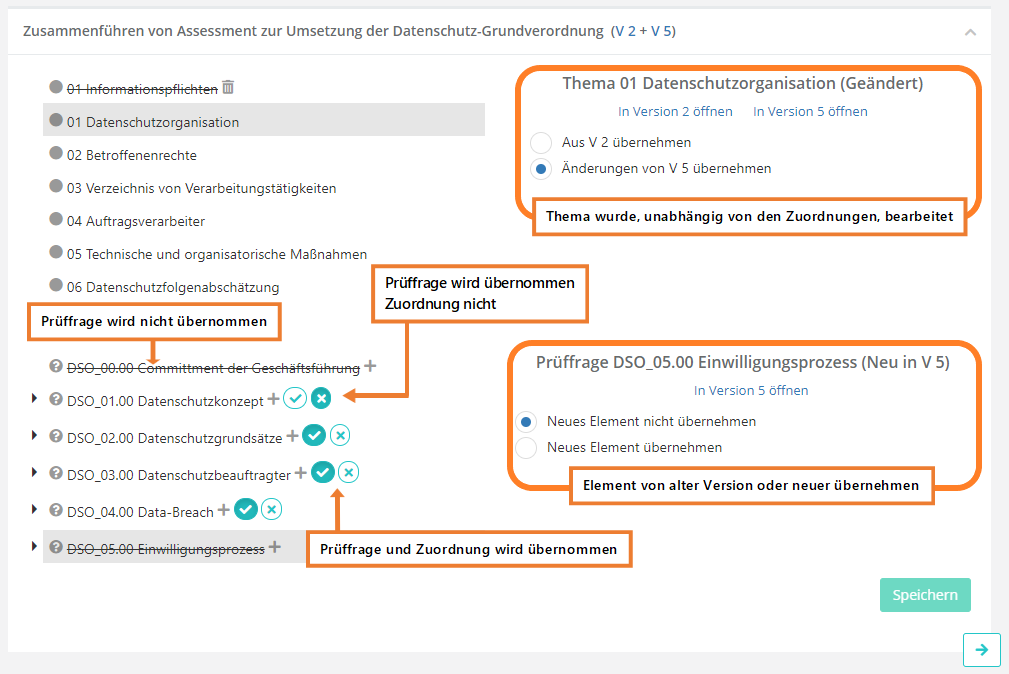The width and height of the screenshot is (1009, 674).
Task: Select 'Änderungen von V 5 übernehmen' radio option
Action: 541,169
